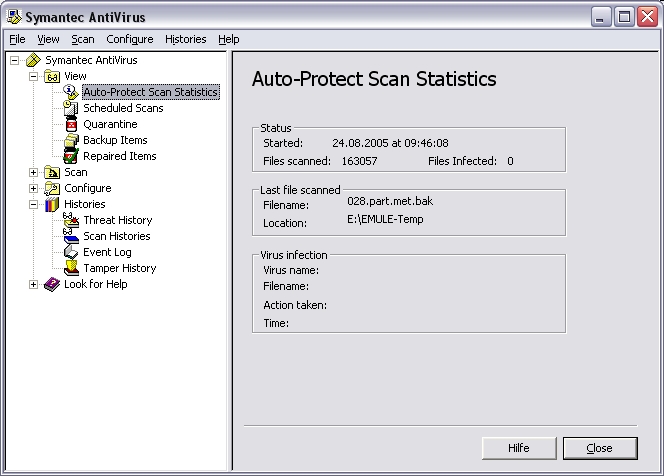Viewport: 664px width, 476px height.
Task: Select the Scan tree node label
Action: click(x=76, y=172)
